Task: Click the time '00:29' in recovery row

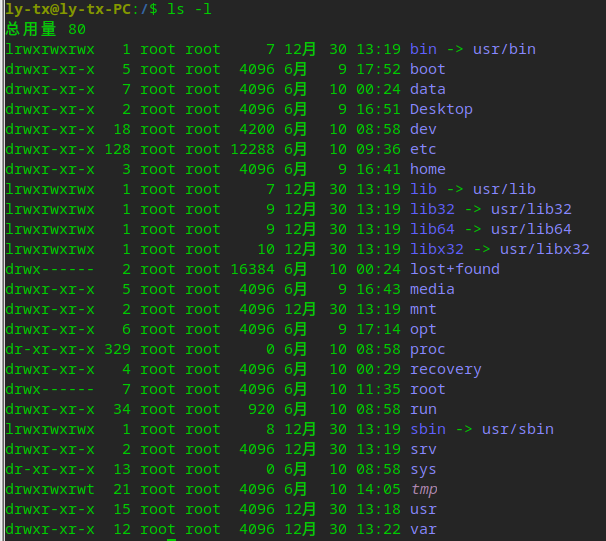Action: click(378, 369)
